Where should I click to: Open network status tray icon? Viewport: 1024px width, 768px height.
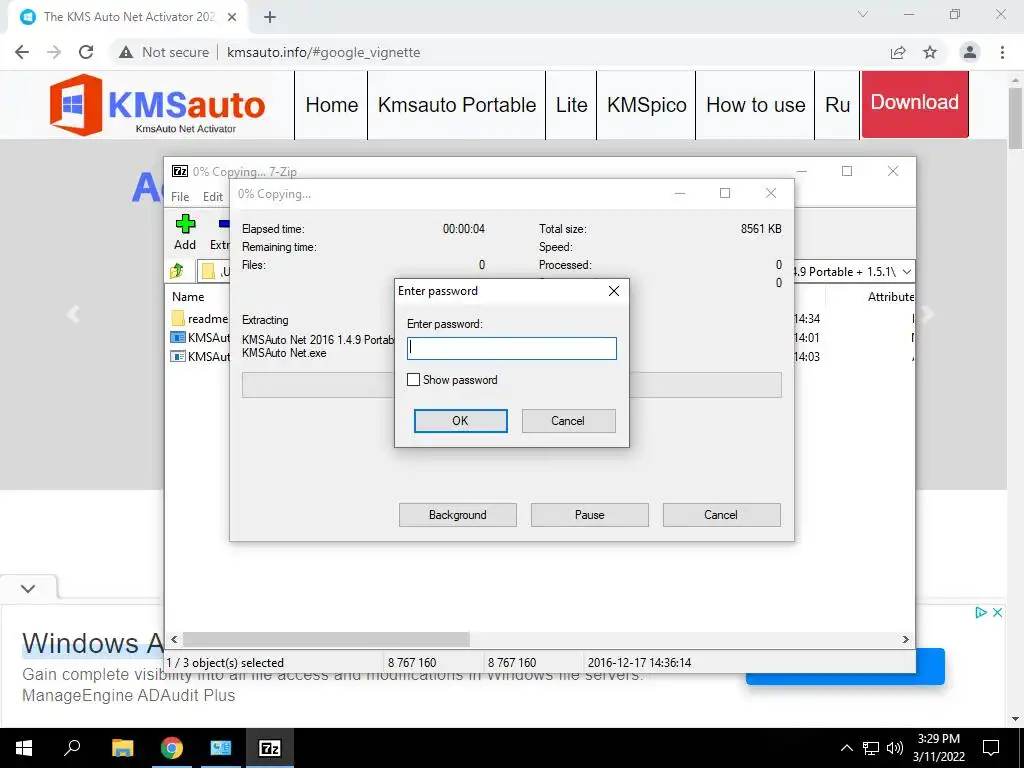[871, 748]
